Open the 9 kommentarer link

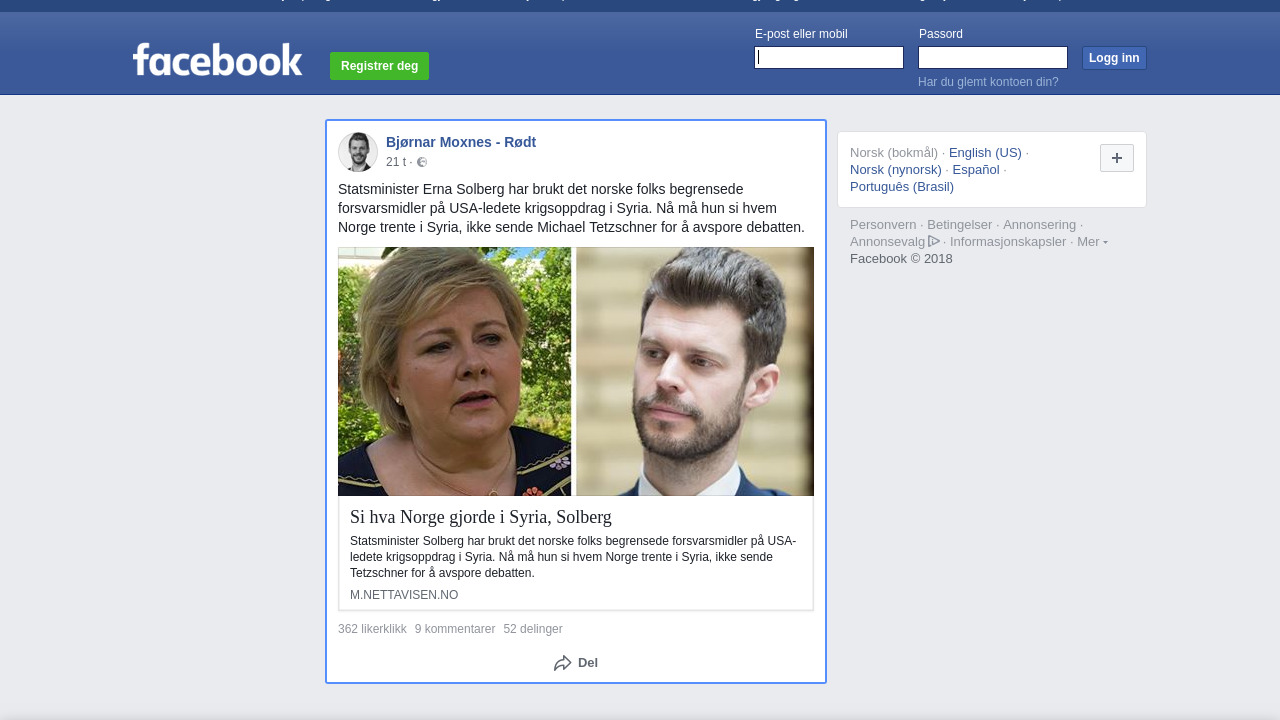point(455,629)
